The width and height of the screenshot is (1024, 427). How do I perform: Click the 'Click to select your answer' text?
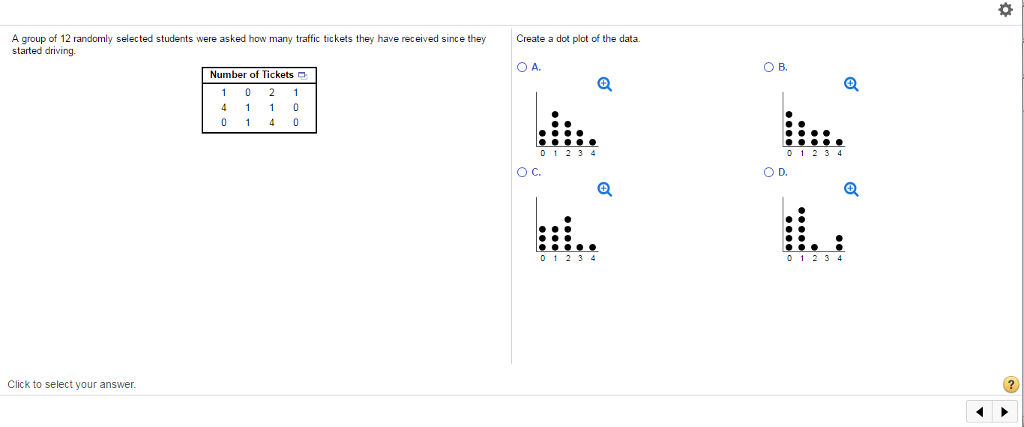point(72,385)
